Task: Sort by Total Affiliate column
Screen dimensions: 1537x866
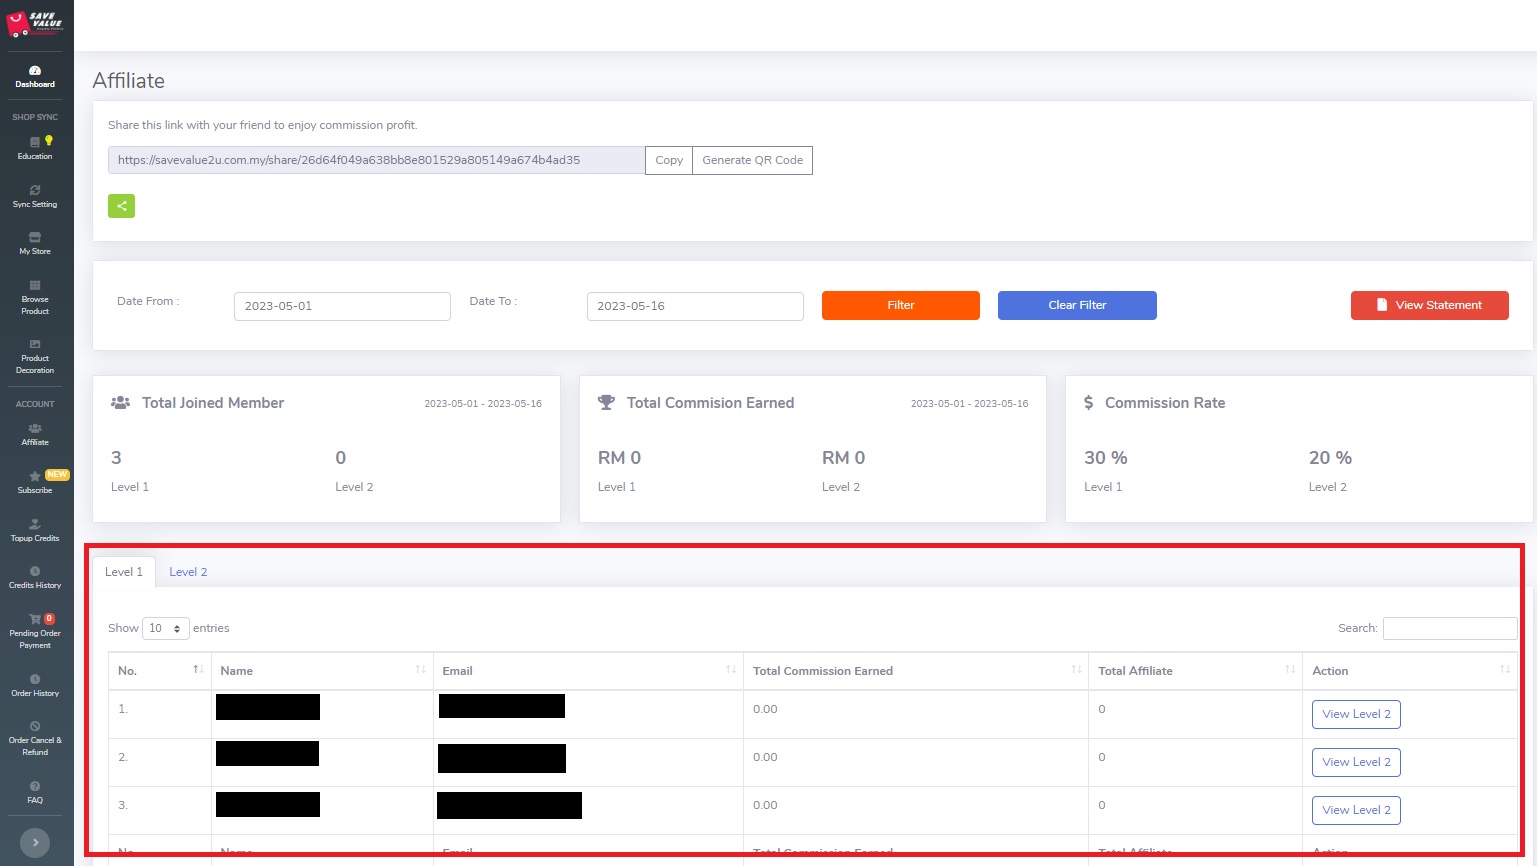Action: [1195, 671]
